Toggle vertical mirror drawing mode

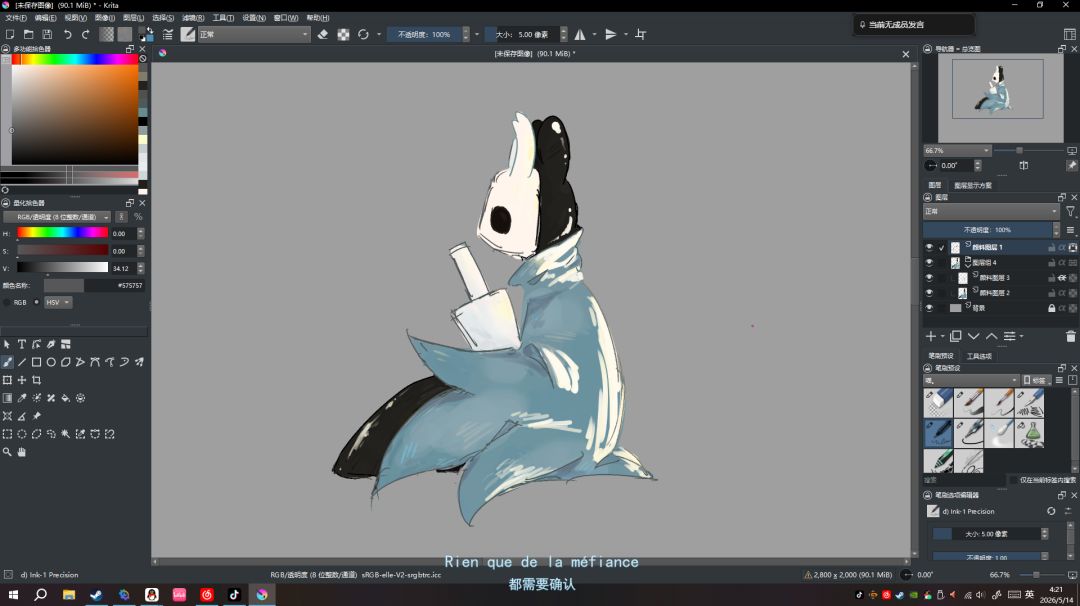click(x=610, y=34)
